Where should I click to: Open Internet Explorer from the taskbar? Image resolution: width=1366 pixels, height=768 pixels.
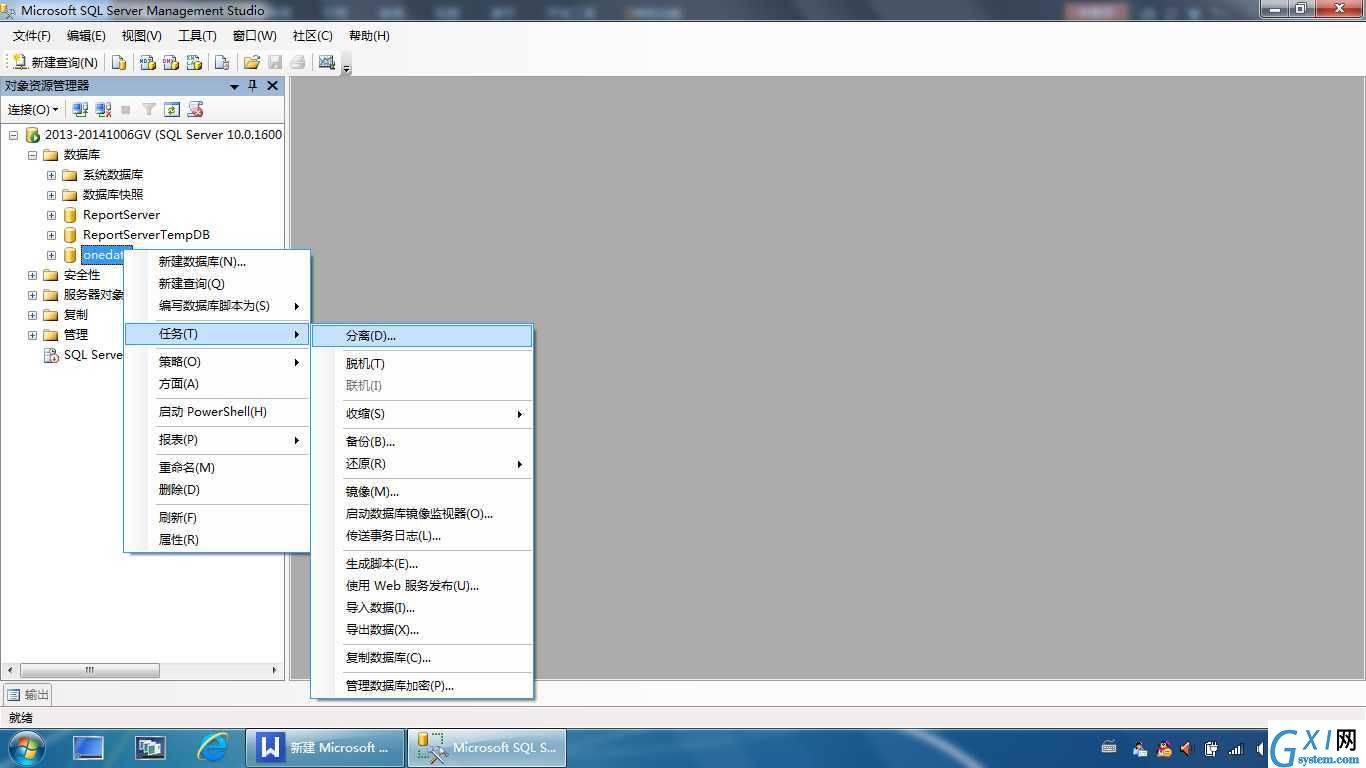tap(212, 747)
